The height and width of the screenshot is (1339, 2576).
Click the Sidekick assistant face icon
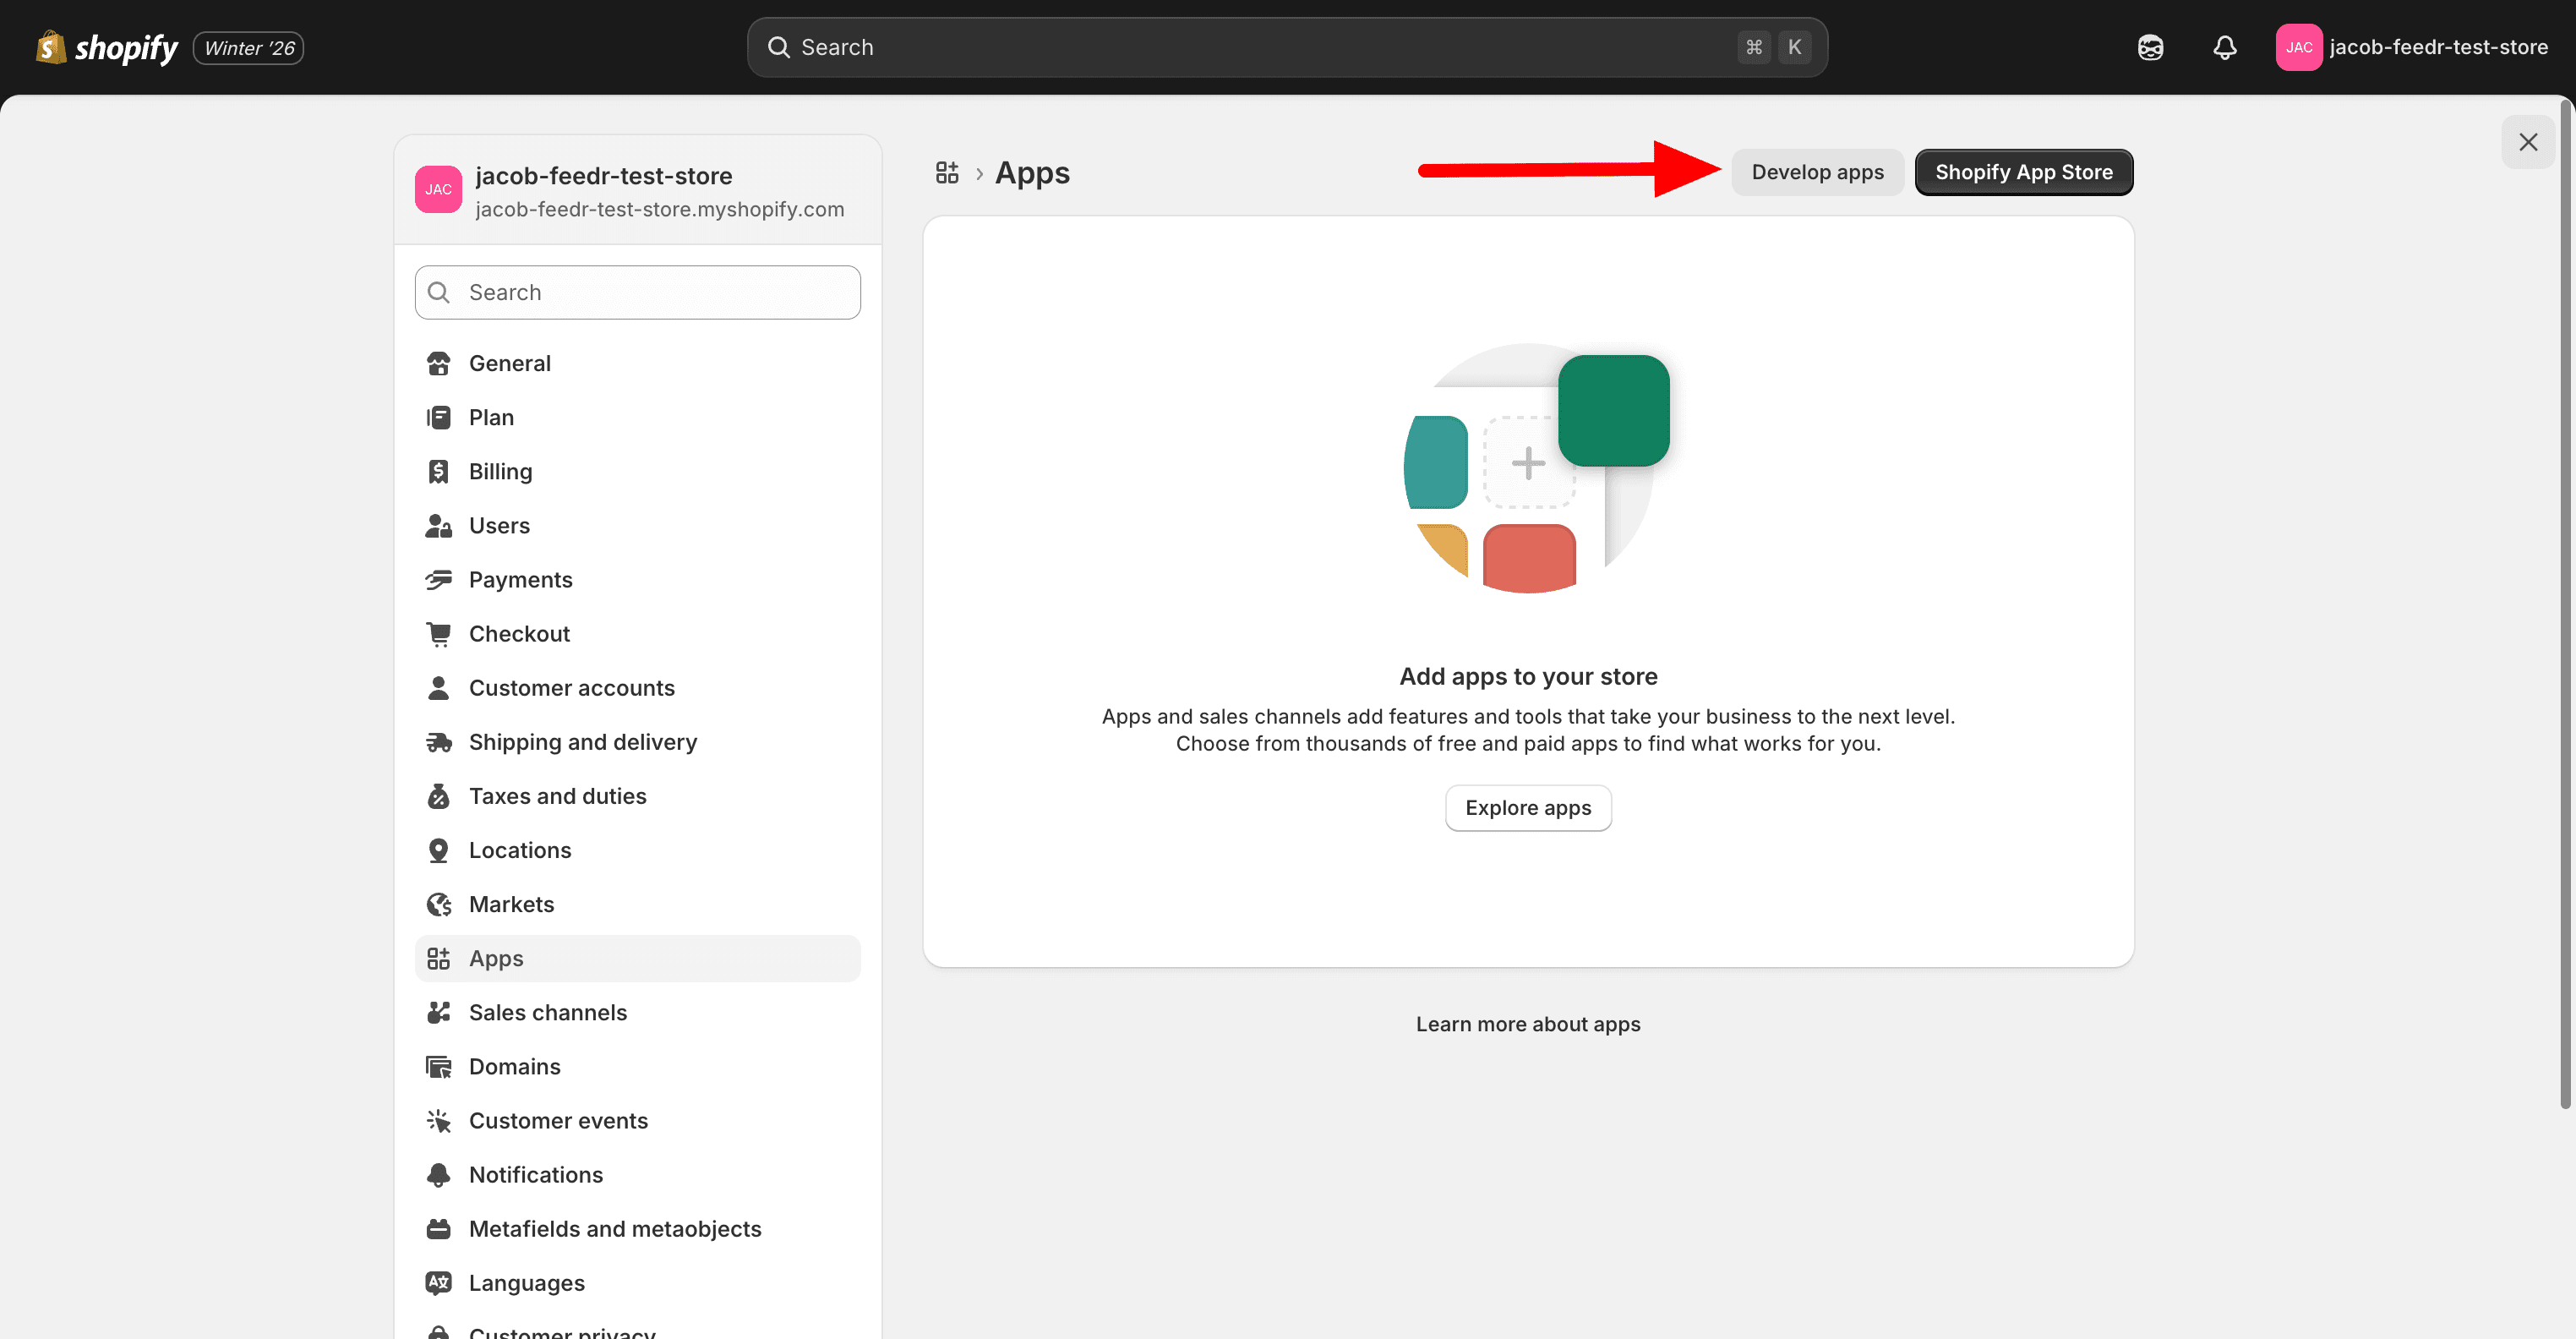[x=2150, y=47]
